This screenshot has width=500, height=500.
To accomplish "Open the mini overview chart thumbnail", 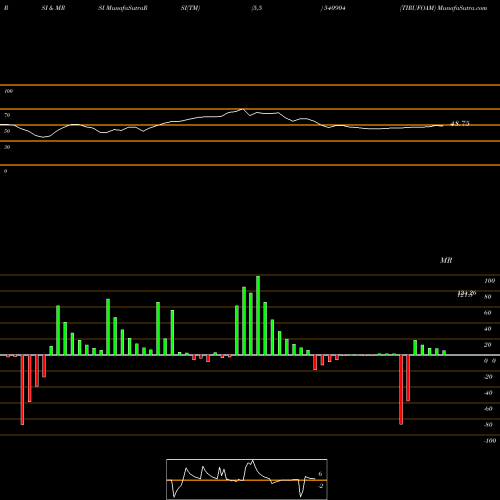I will (x=247, y=479).
